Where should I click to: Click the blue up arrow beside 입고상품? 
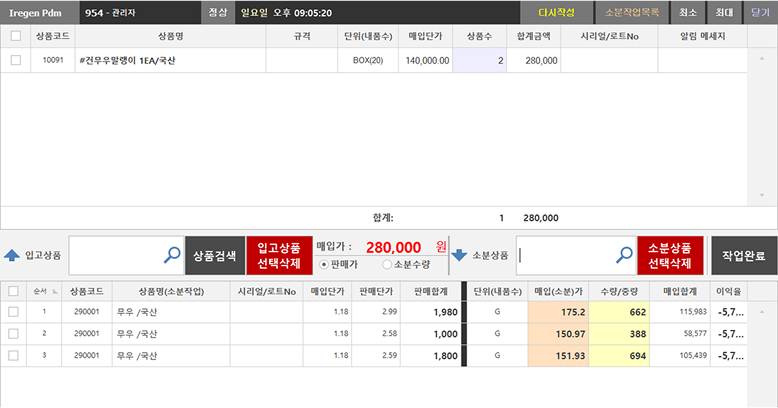tap(12, 255)
